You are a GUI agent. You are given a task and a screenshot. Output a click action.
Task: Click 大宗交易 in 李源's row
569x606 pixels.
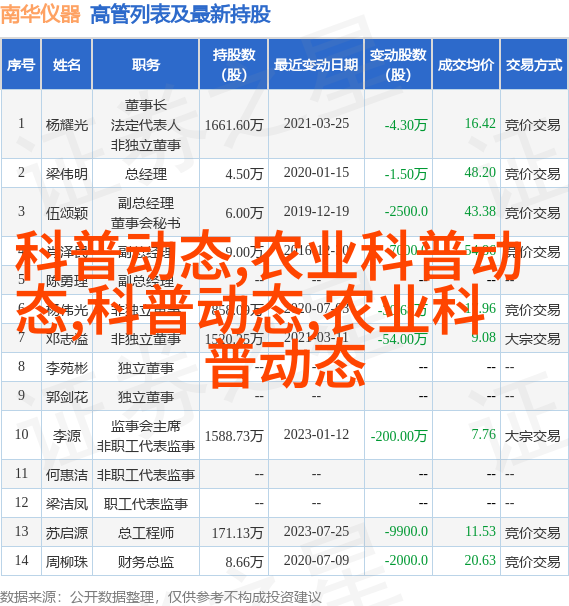(x=532, y=436)
